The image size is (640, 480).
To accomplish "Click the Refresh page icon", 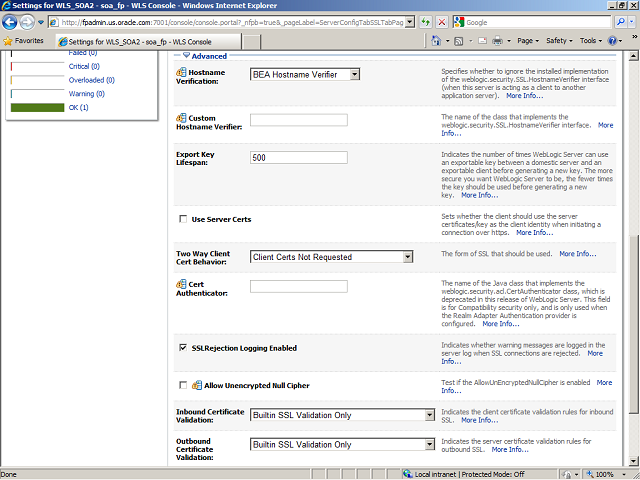I will point(425,21).
